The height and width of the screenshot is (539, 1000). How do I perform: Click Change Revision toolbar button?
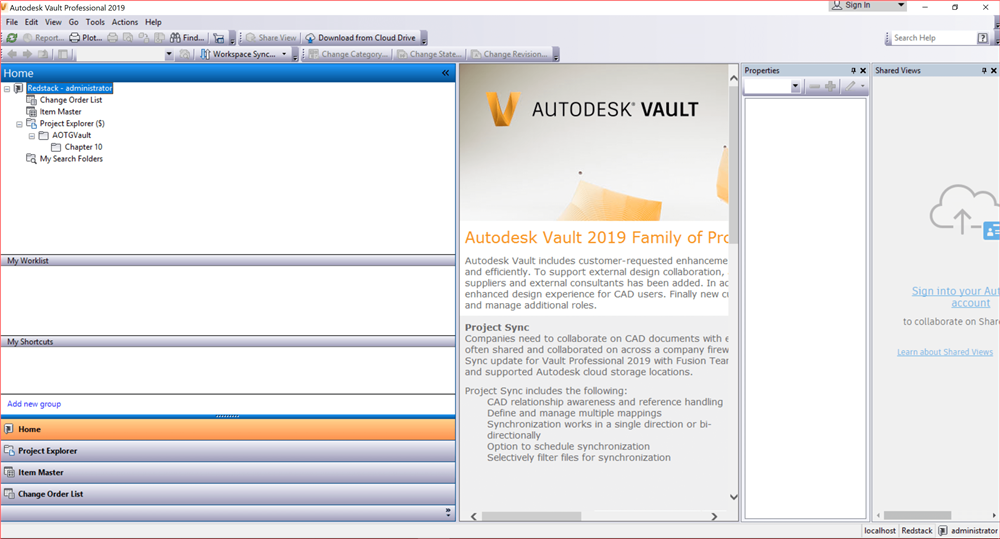[510, 54]
